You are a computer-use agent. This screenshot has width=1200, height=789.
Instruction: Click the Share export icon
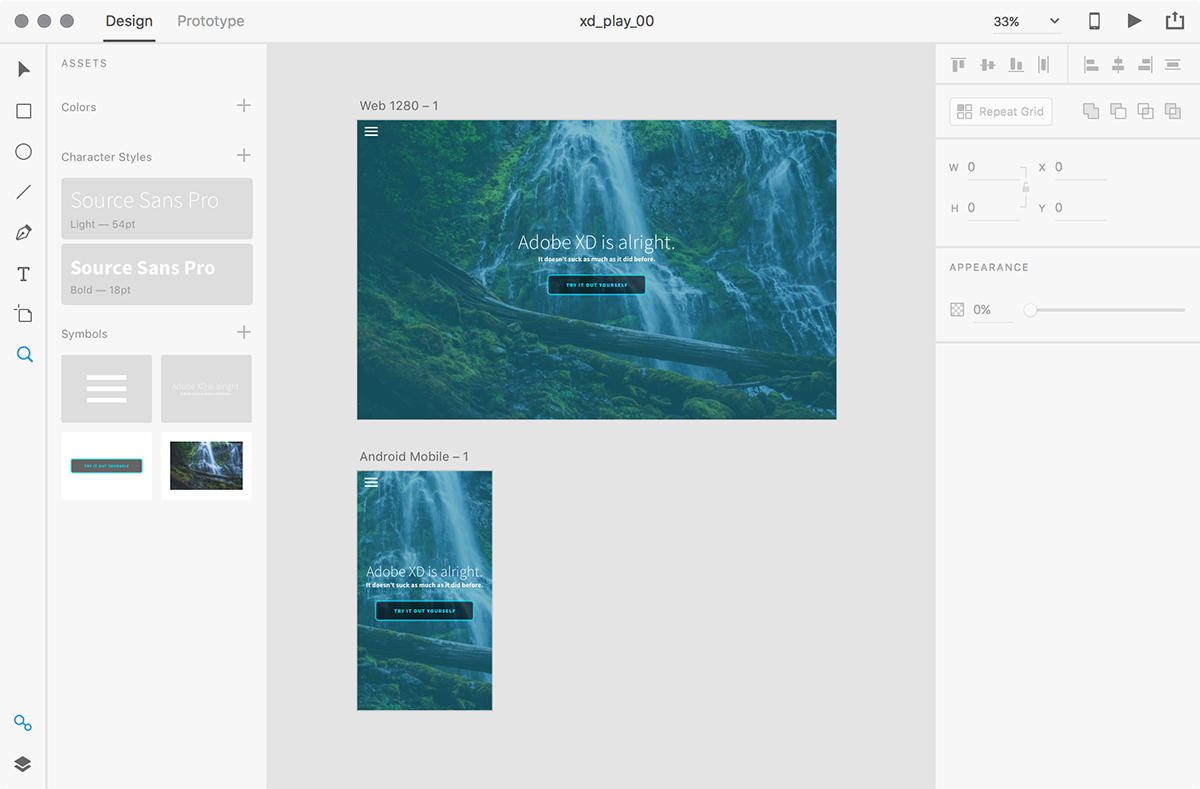click(x=1174, y=20)
